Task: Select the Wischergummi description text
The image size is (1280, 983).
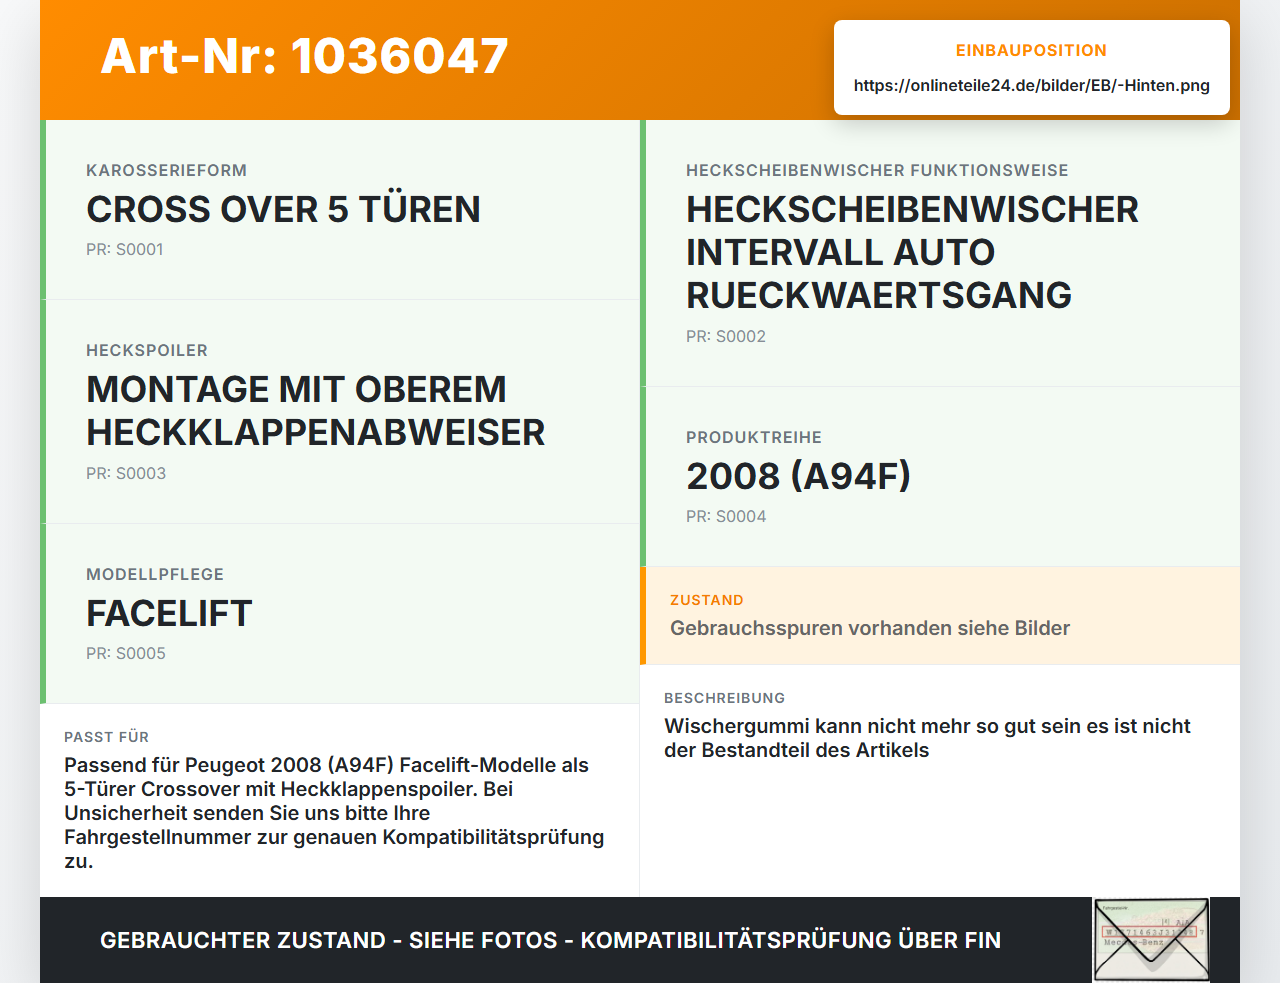Action: [927, 738]
